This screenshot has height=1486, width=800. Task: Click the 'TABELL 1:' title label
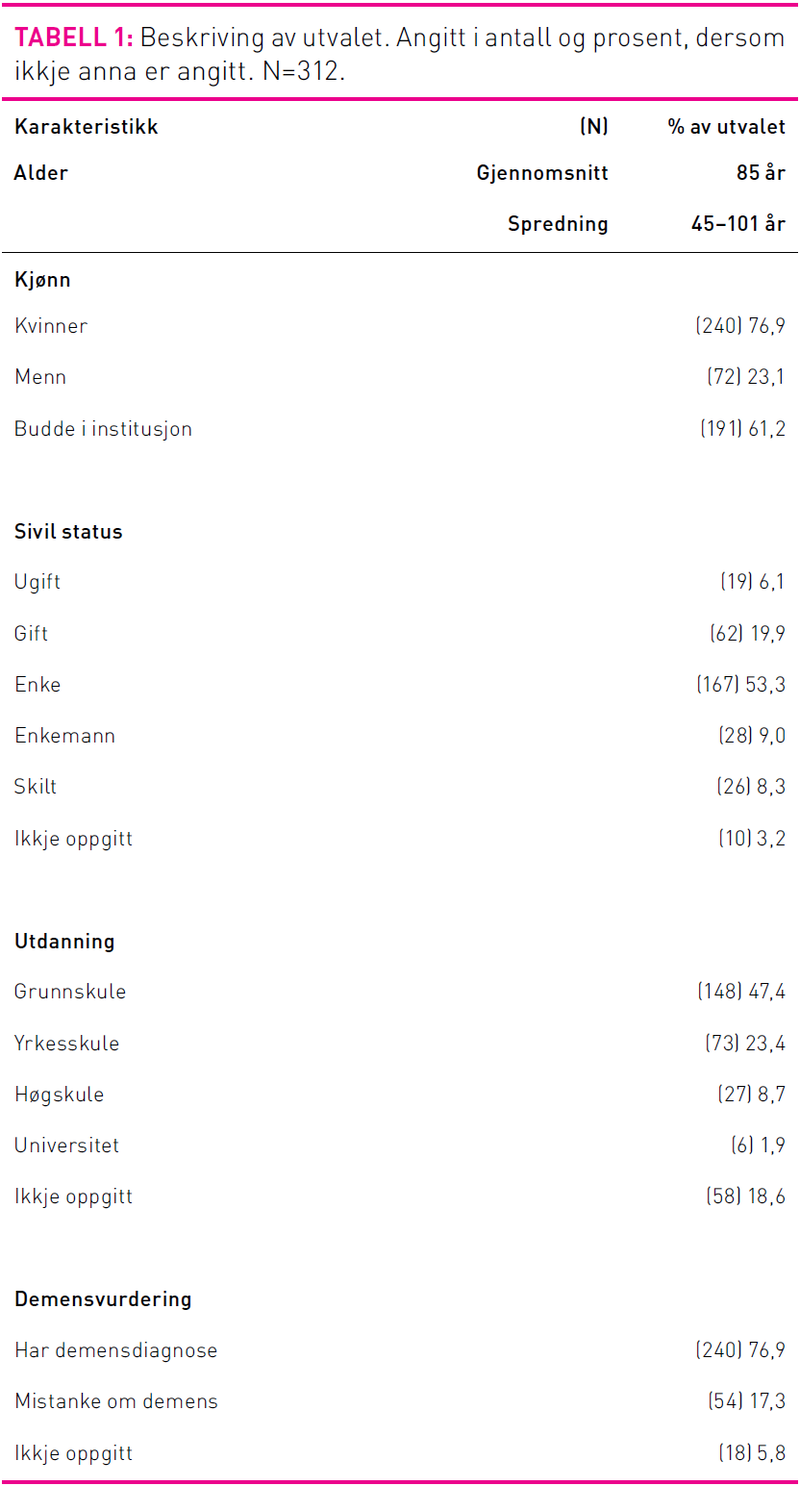tap(73, 39)
